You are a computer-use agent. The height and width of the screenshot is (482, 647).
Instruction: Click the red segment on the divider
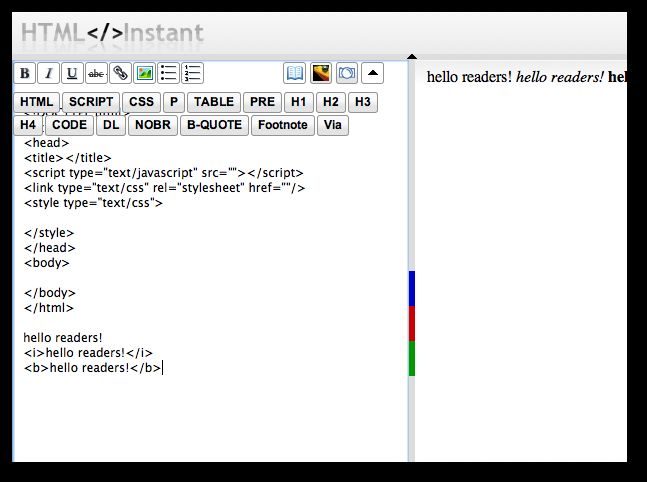click(412, 324)
